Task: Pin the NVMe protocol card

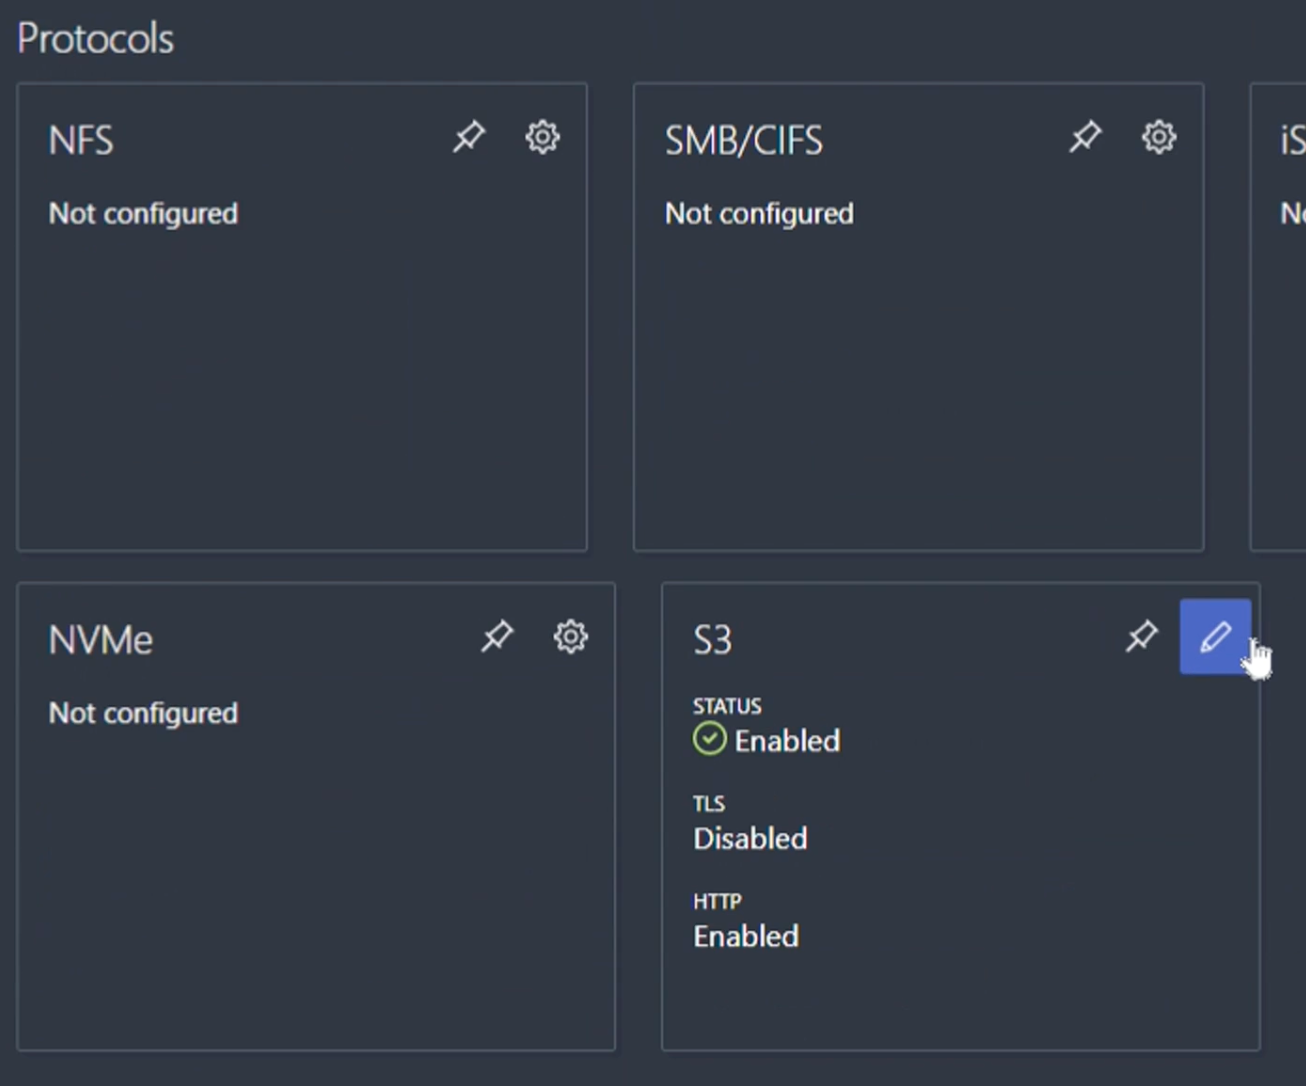Action: (497, 637)
